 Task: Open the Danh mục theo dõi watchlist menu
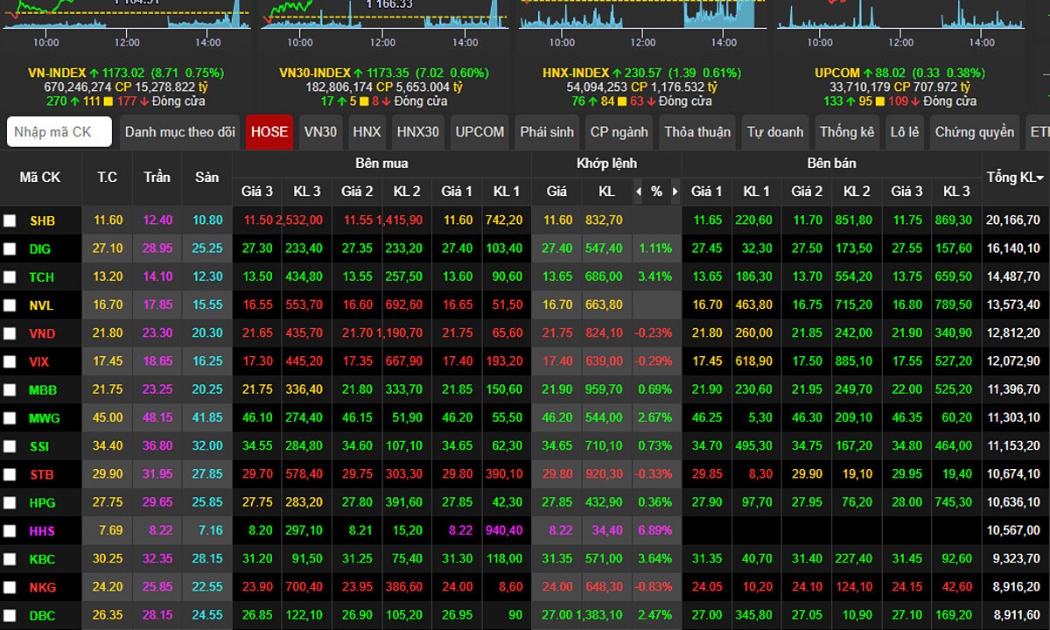tap(180, 132)
